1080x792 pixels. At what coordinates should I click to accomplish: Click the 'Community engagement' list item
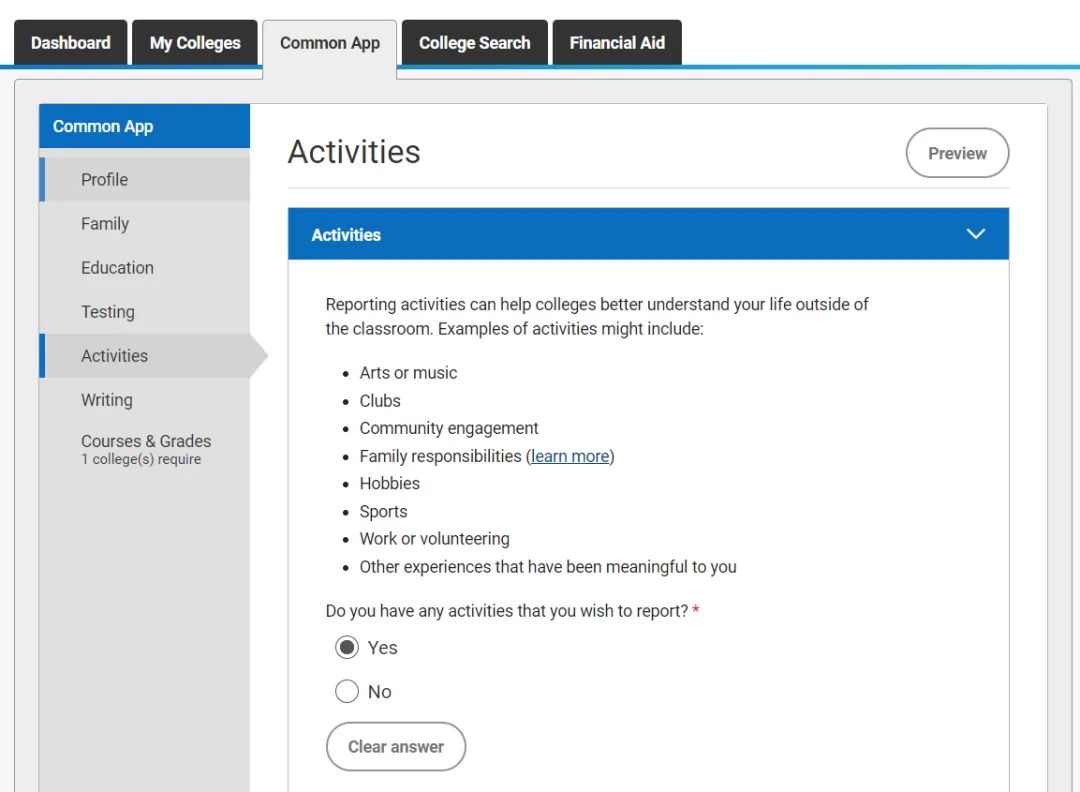click(x=448, y=428)
